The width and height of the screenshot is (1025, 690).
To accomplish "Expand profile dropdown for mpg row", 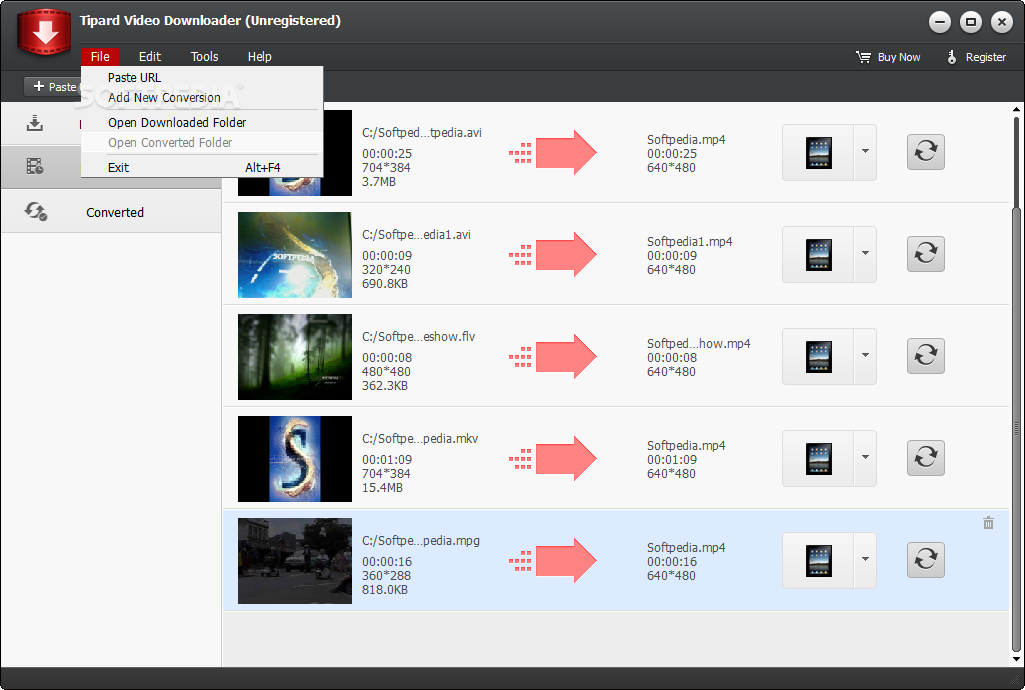I will [865, 560].
